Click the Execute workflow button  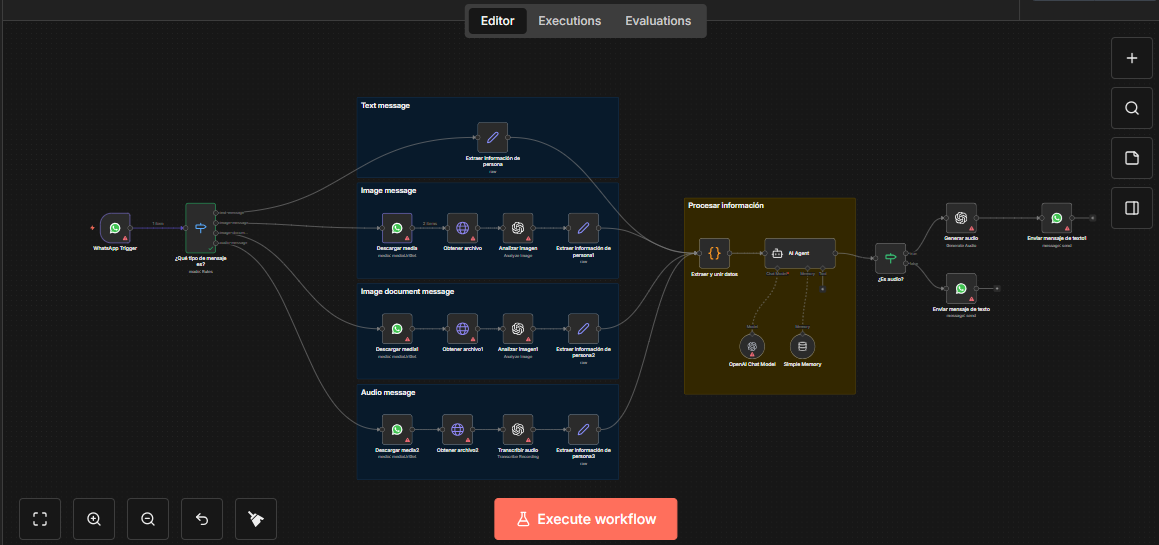[585, 519]
